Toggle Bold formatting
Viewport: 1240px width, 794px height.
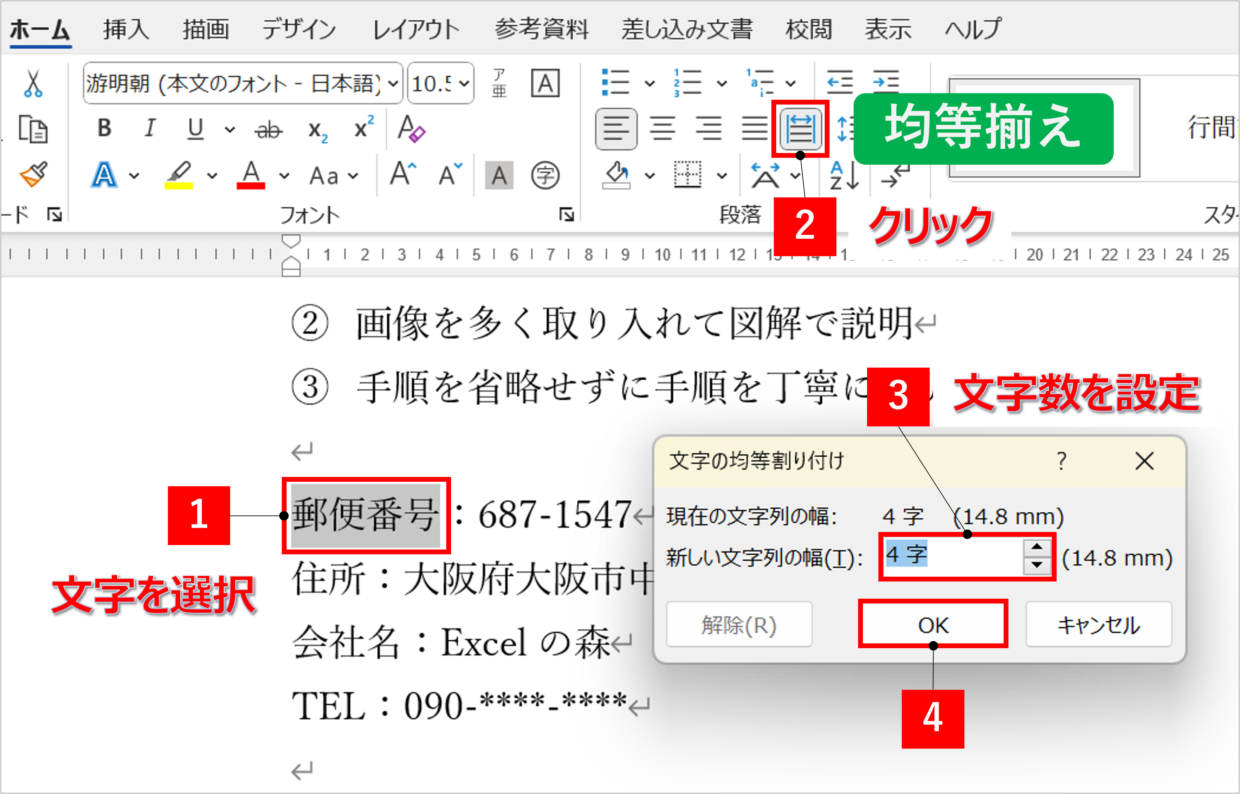[104, 129]
